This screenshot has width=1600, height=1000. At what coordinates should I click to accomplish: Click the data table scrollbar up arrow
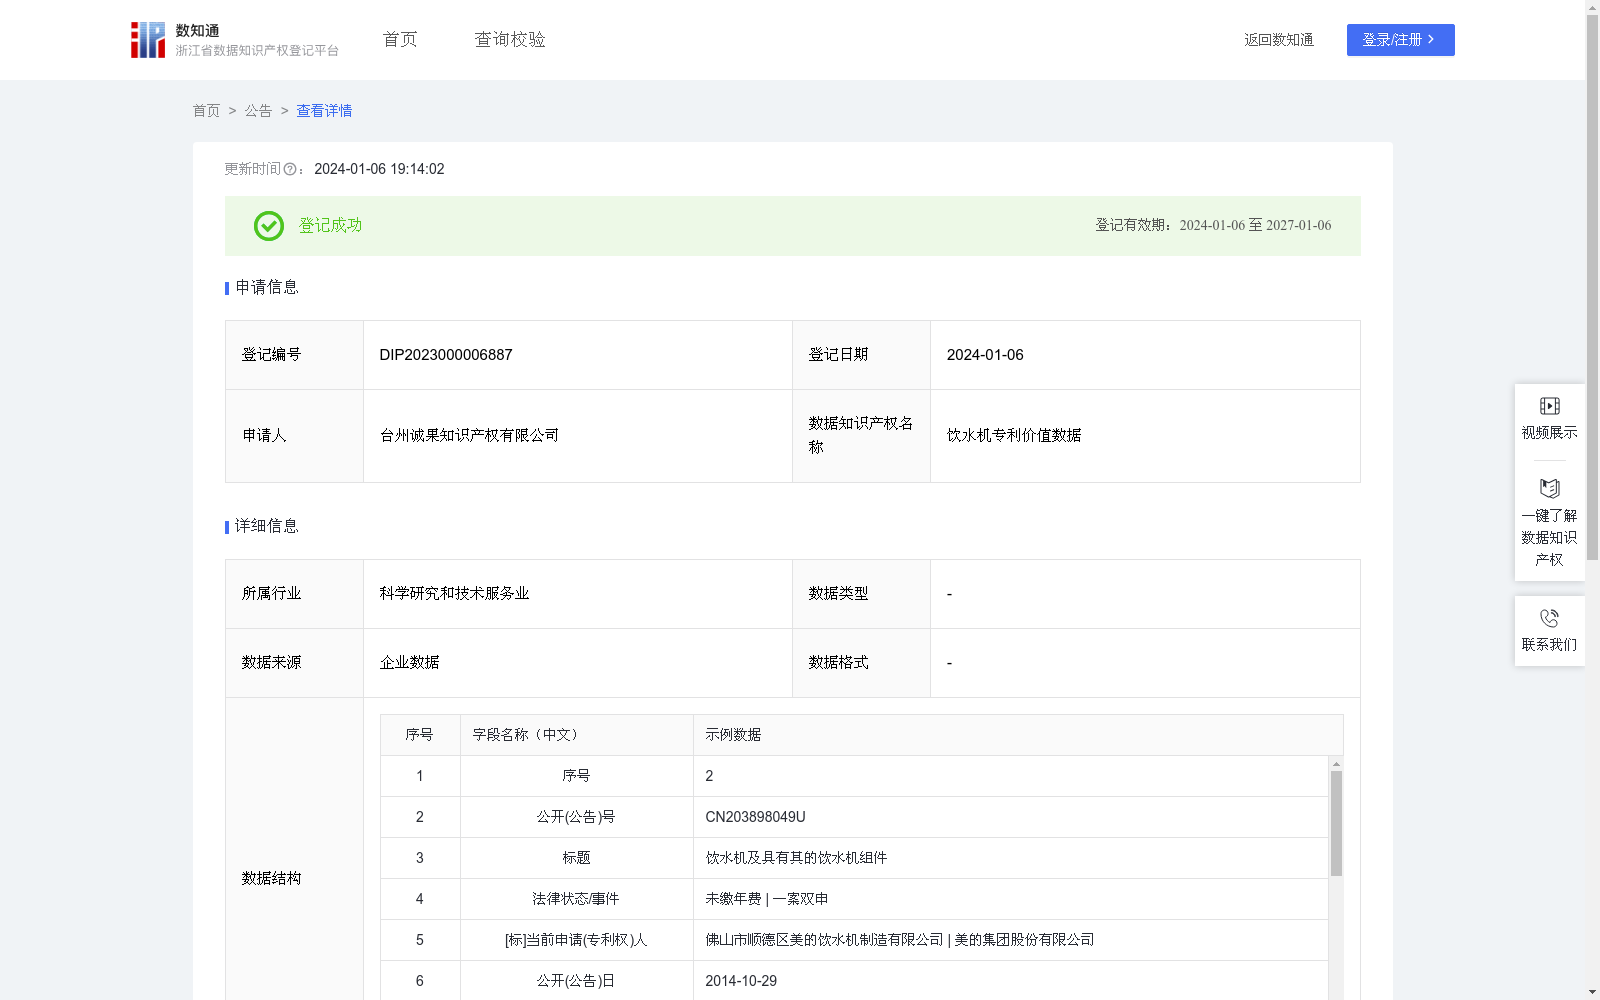[x=1336, y=764]
